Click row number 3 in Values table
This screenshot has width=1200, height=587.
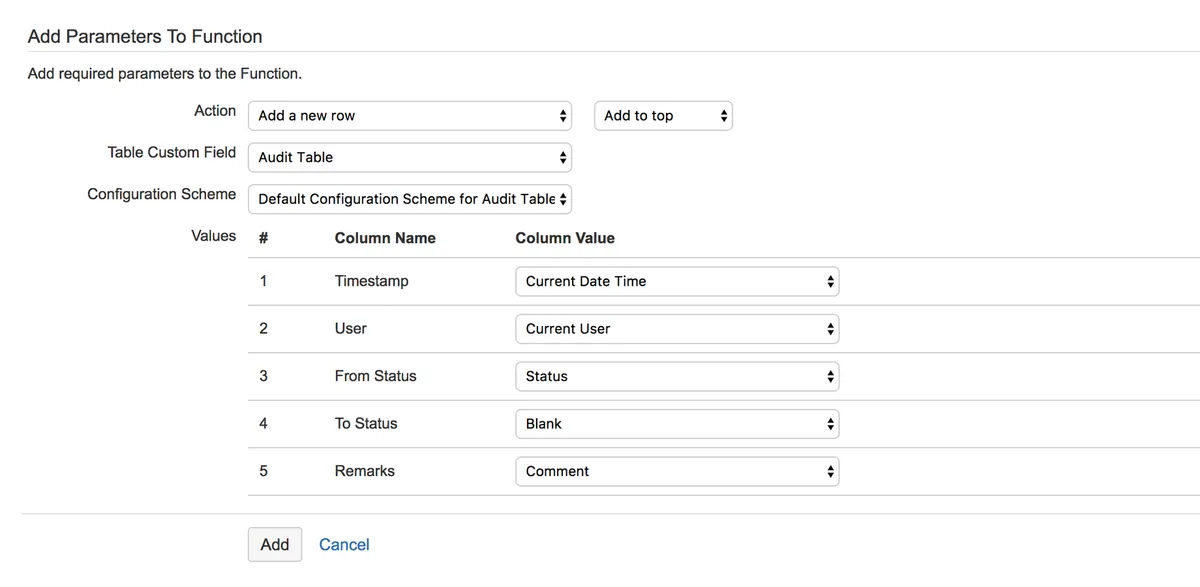click(263, 376)
